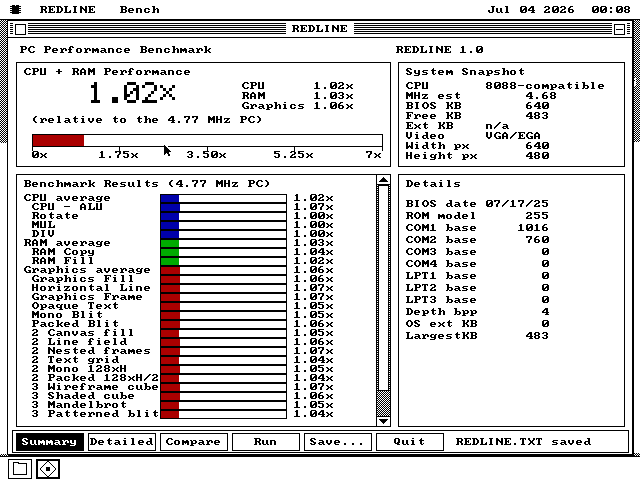Image resolution: width=640 pixels, height=480 pixels.
Task: Click the large 1.02x score
Action: click(x=132, y=93)
